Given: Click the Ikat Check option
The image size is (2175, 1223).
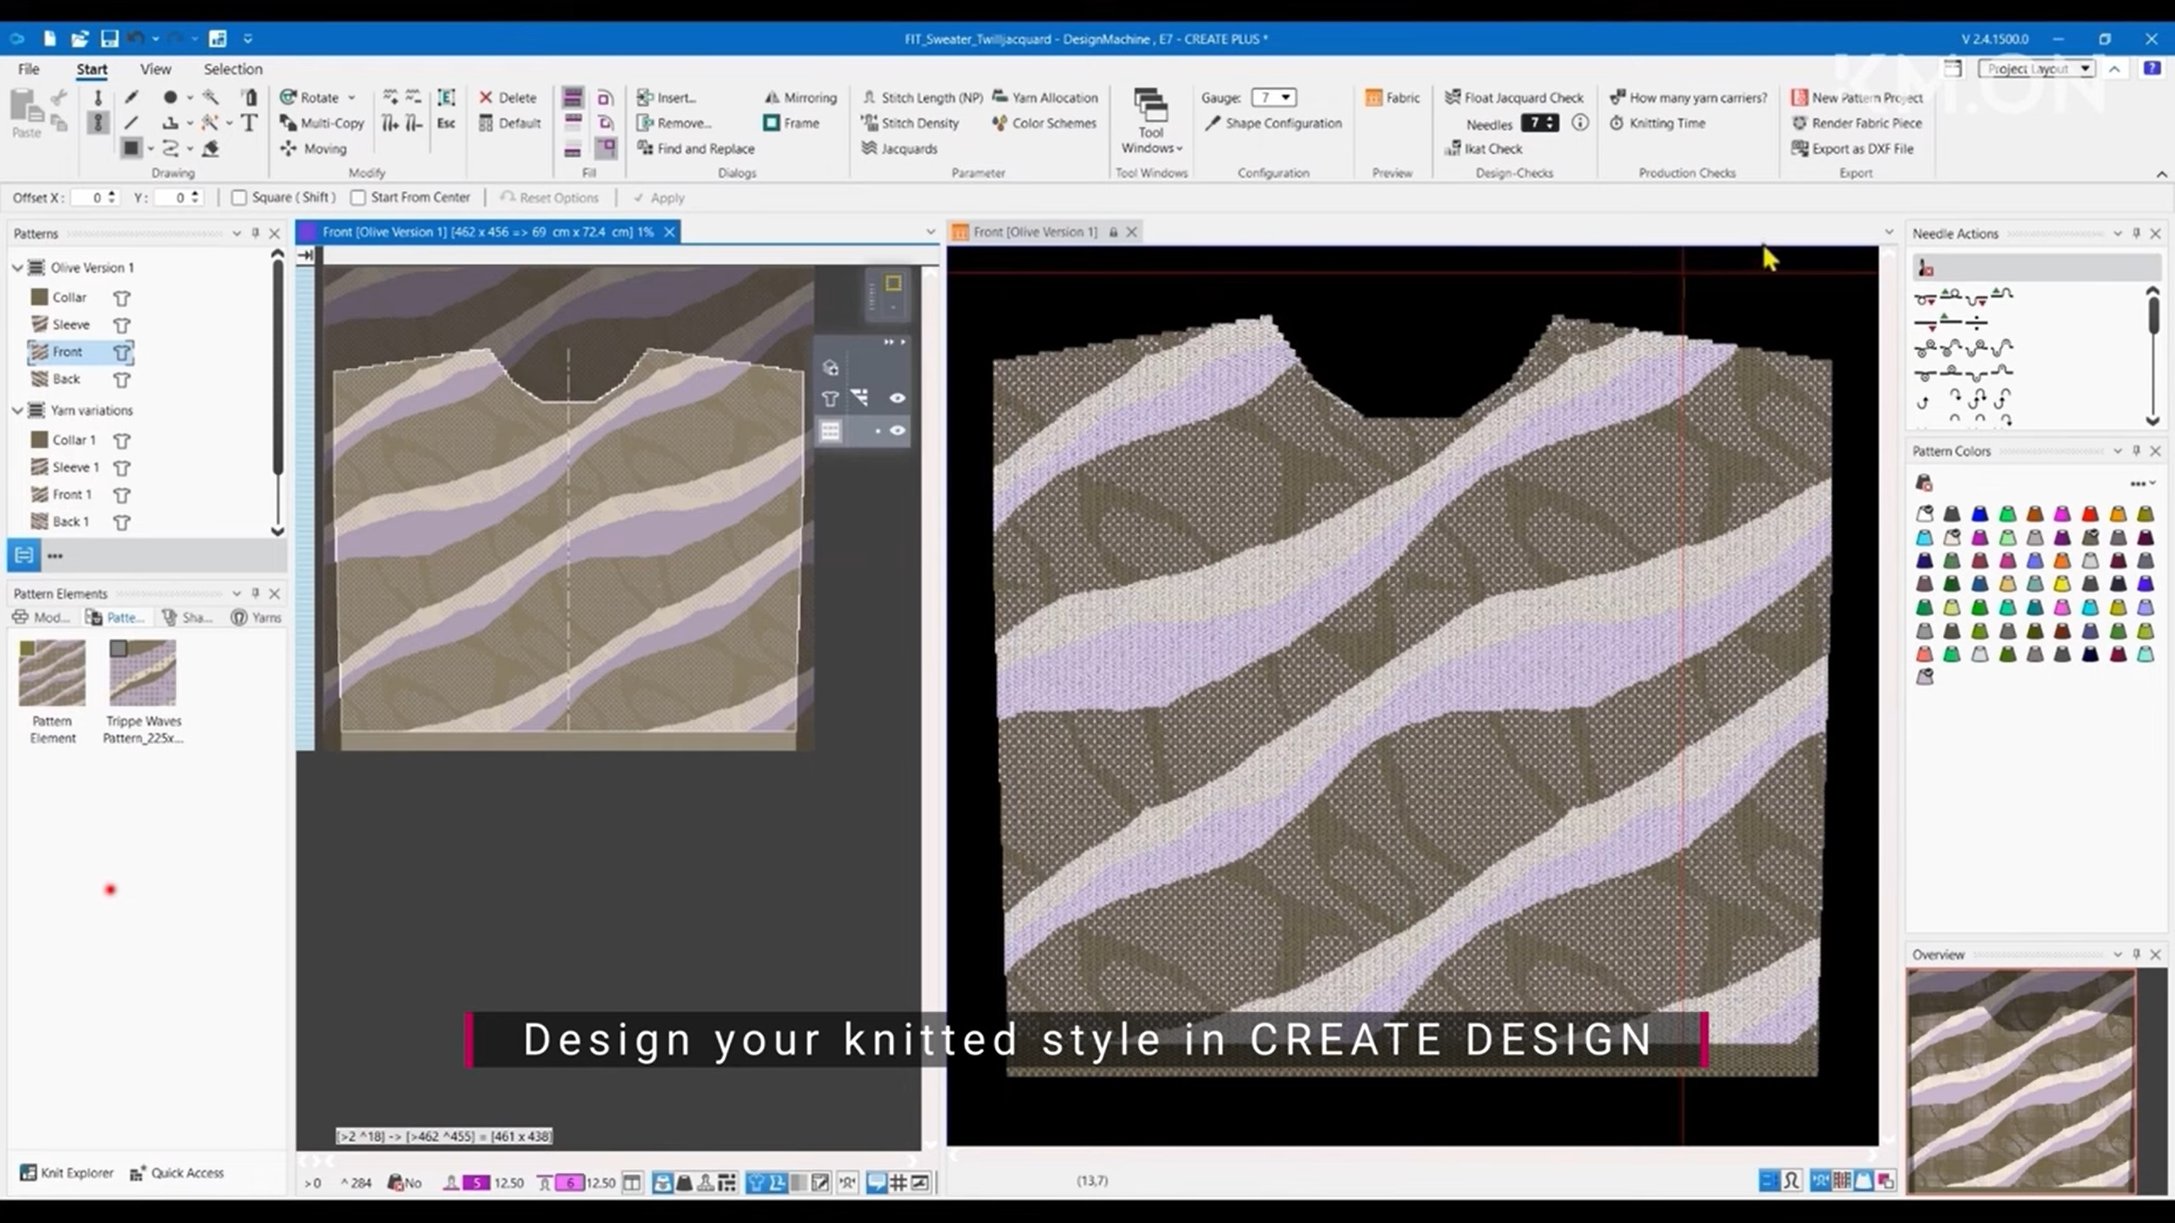Looking at the screenshot, I should [x=1489, y=148].
